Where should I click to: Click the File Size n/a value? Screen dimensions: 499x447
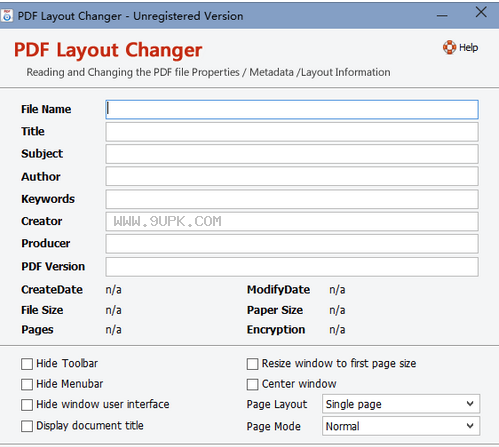pyautogui.click(x=113, y=310)
